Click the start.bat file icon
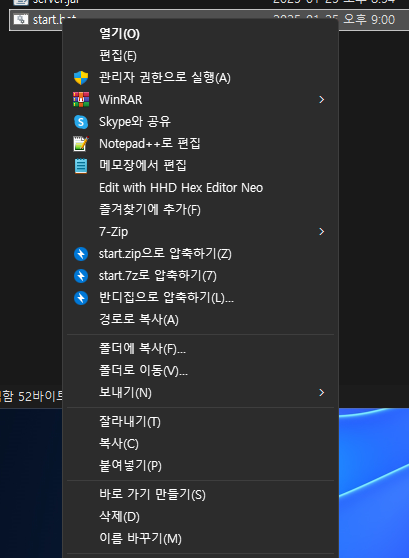The width and height of the screenshot is (409, 558). [21, 19]
